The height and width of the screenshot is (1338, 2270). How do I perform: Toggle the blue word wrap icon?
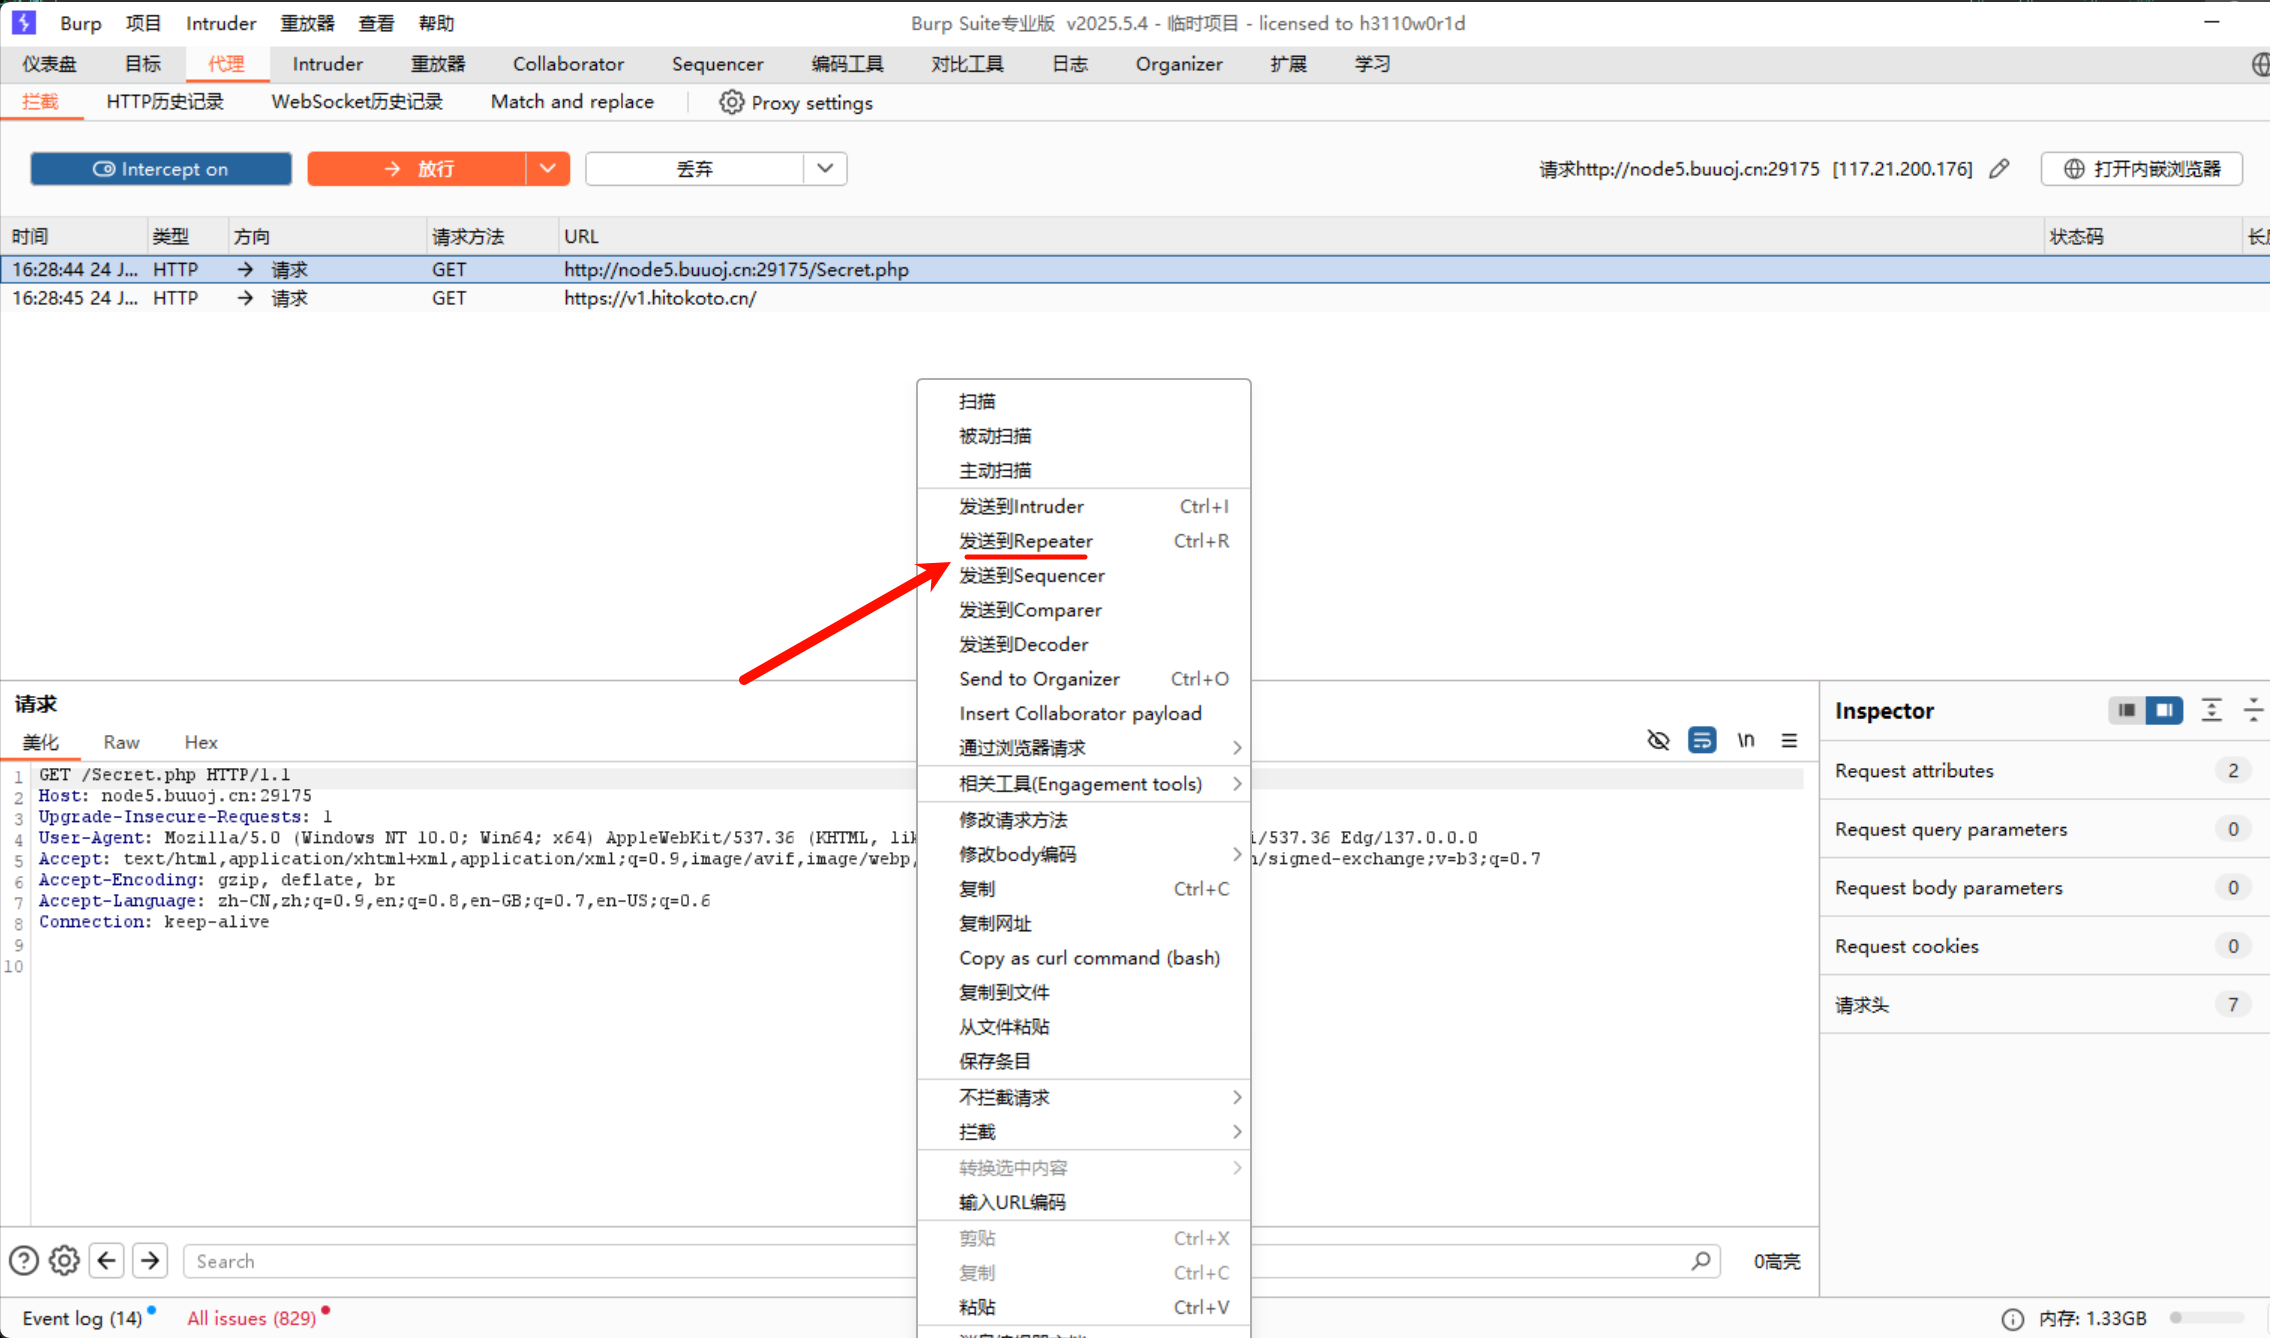click(x=1701, y=740)
